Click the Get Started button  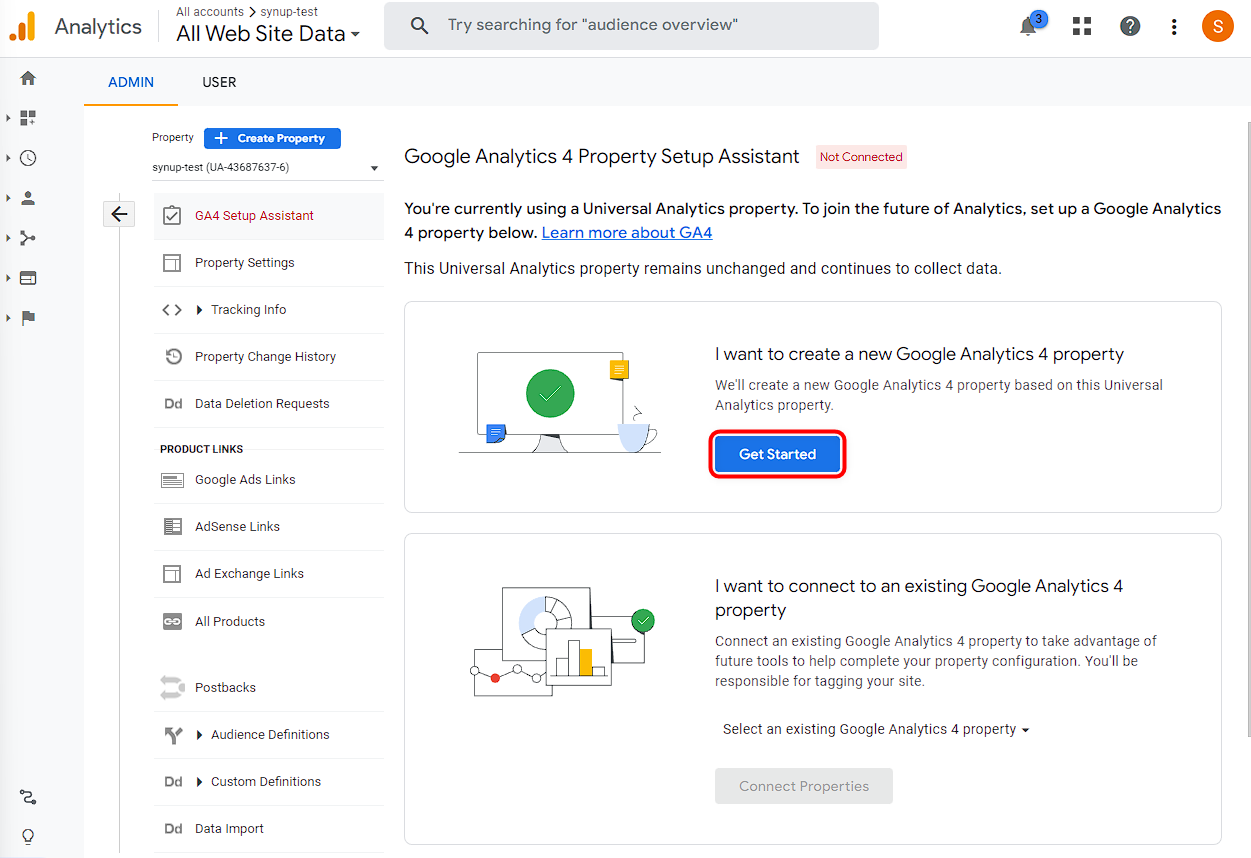778,454
